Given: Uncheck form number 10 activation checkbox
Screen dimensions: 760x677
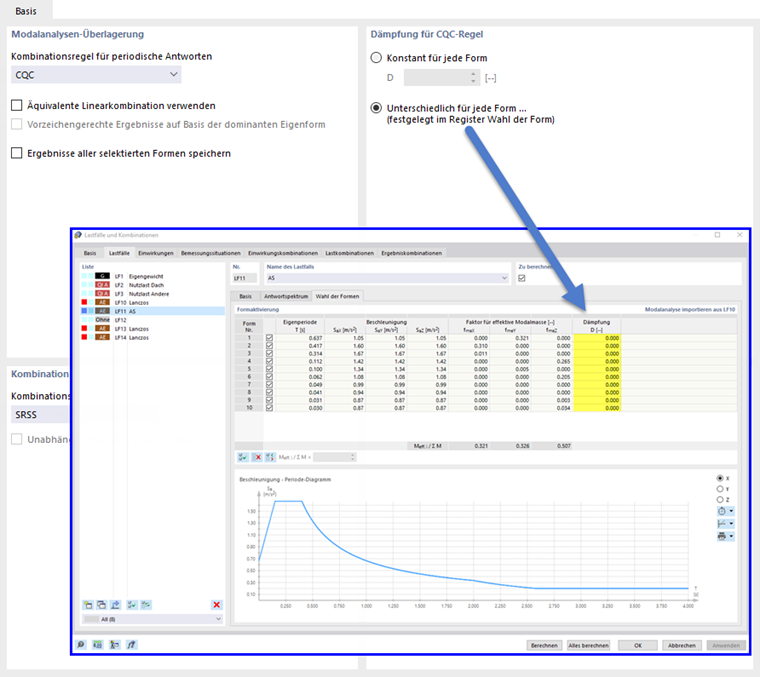Looking at the screenshot, I should click(x=269, y=408).
